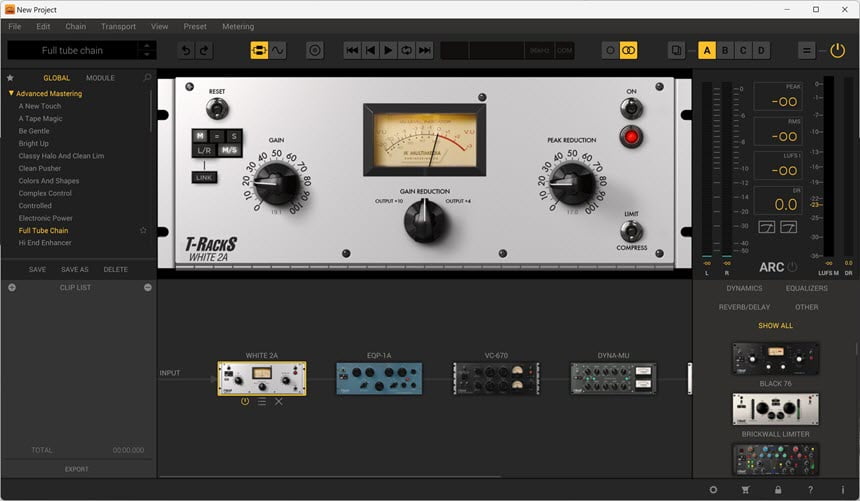Select the VC-670 module in chain
Image resolution: width=860 pixels, height=501 pixels.
pyautogui.click(x=496, y=378)
